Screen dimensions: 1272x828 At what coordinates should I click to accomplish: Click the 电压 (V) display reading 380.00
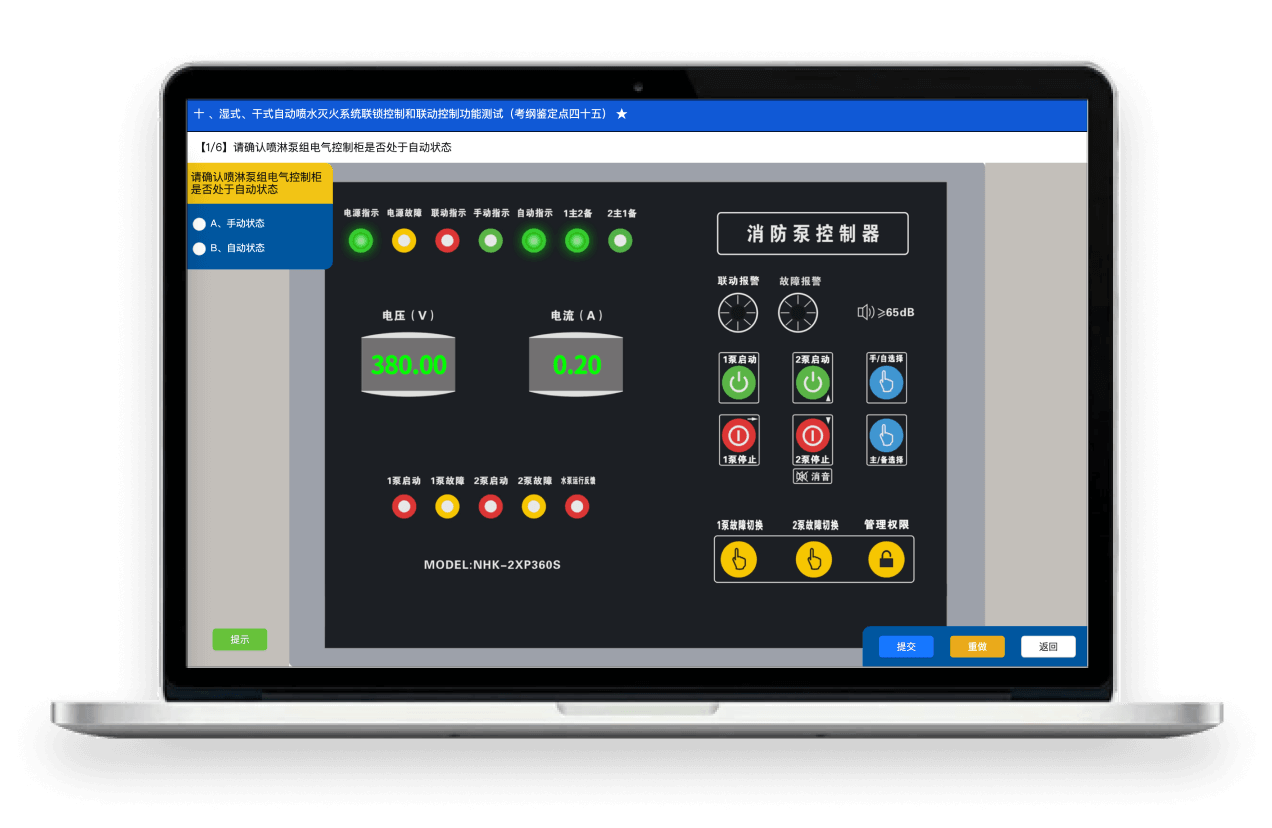point(408,365)
